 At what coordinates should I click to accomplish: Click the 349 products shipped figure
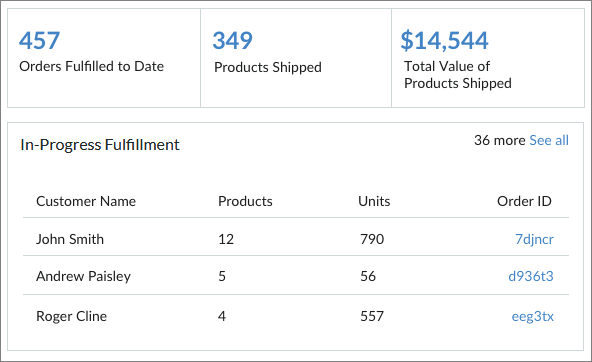point(232,40)
